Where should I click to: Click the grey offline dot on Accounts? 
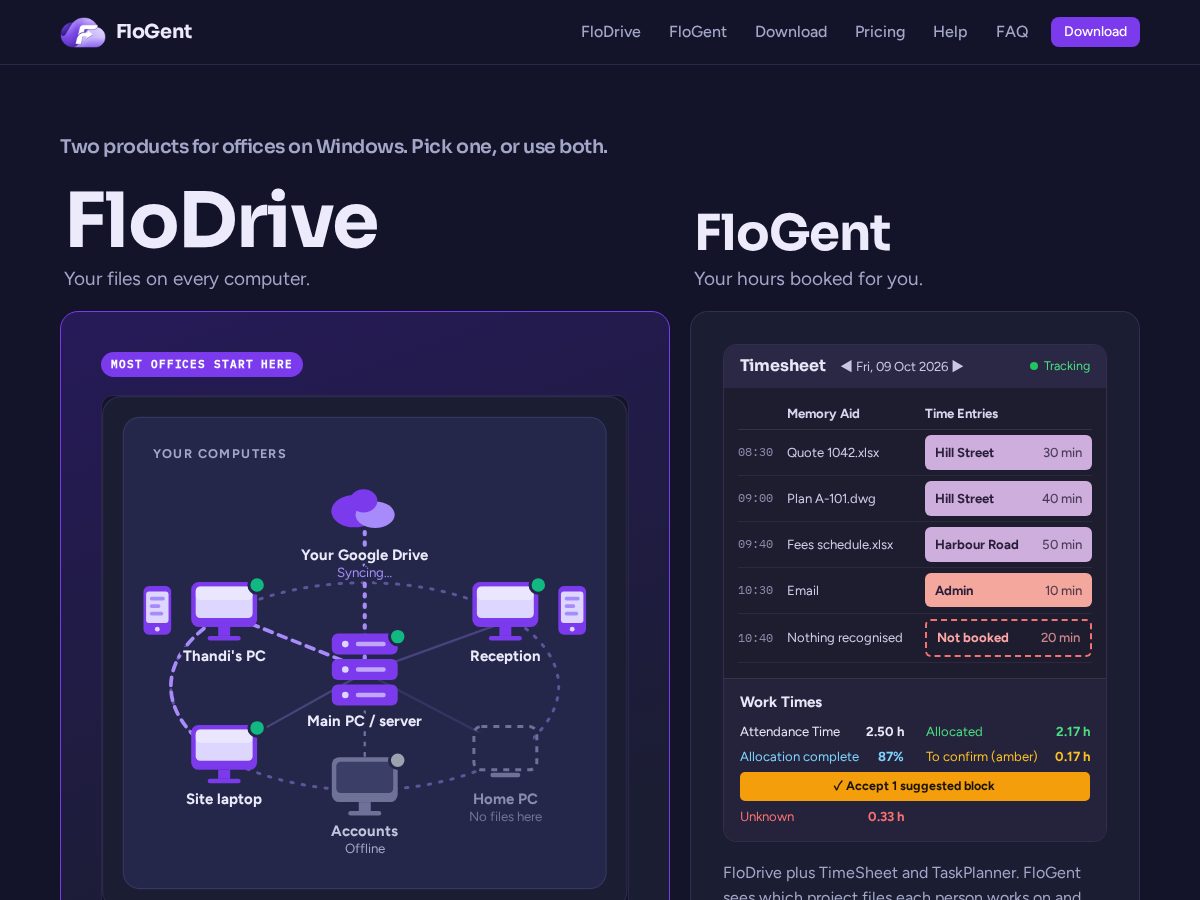(397, 760)
